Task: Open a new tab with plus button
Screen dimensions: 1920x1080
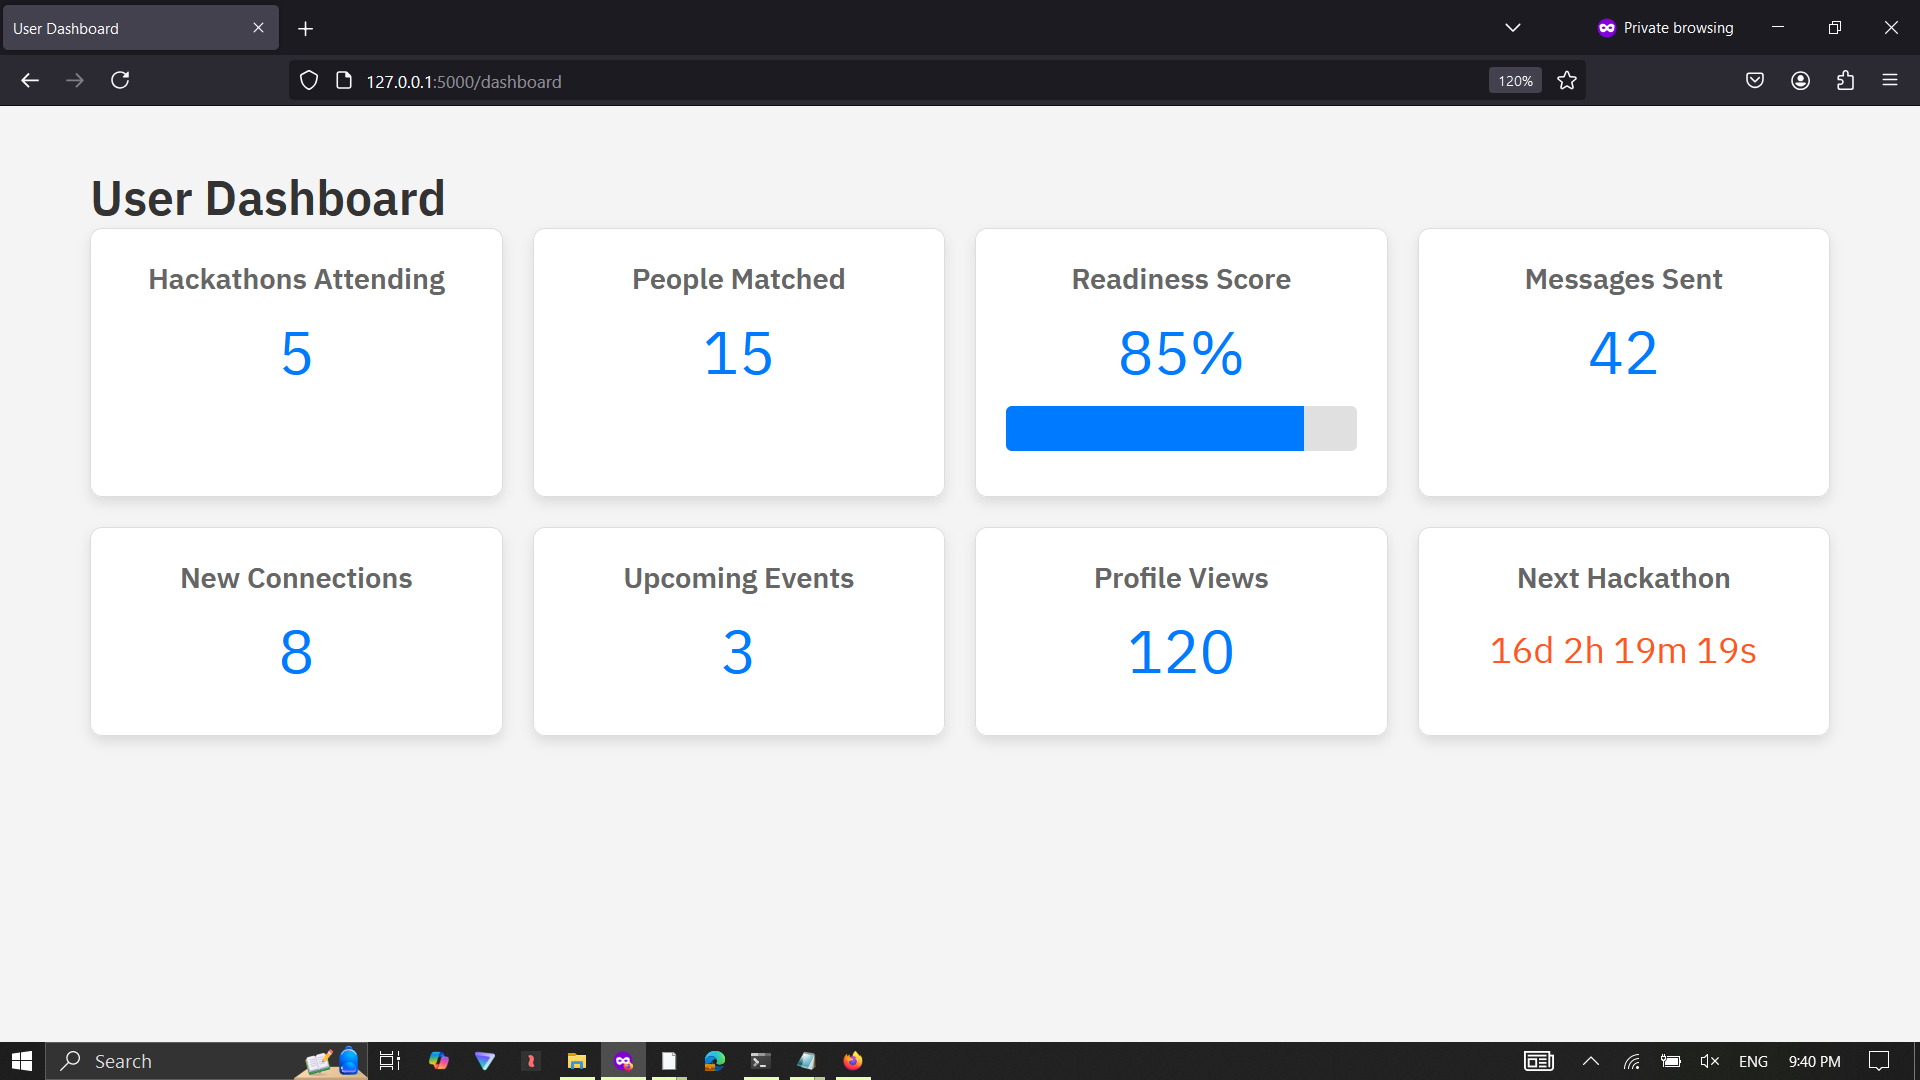Action: 305,29
